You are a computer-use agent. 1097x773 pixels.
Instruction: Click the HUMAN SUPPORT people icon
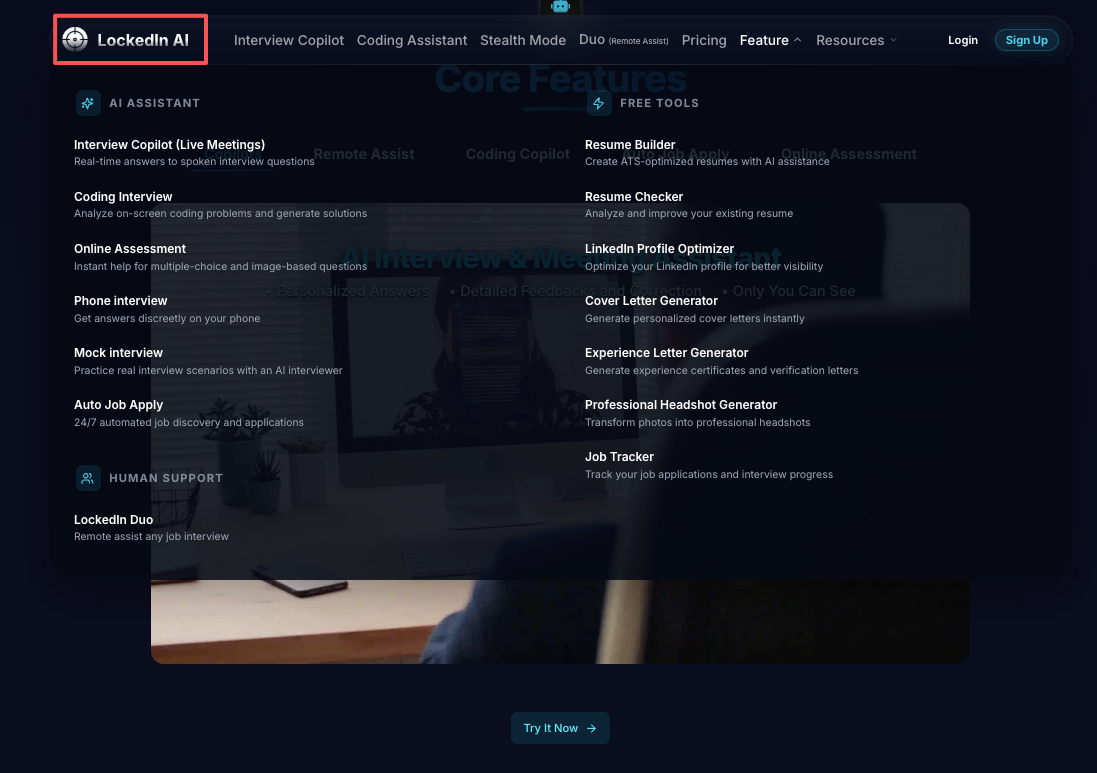click(88, 478)
